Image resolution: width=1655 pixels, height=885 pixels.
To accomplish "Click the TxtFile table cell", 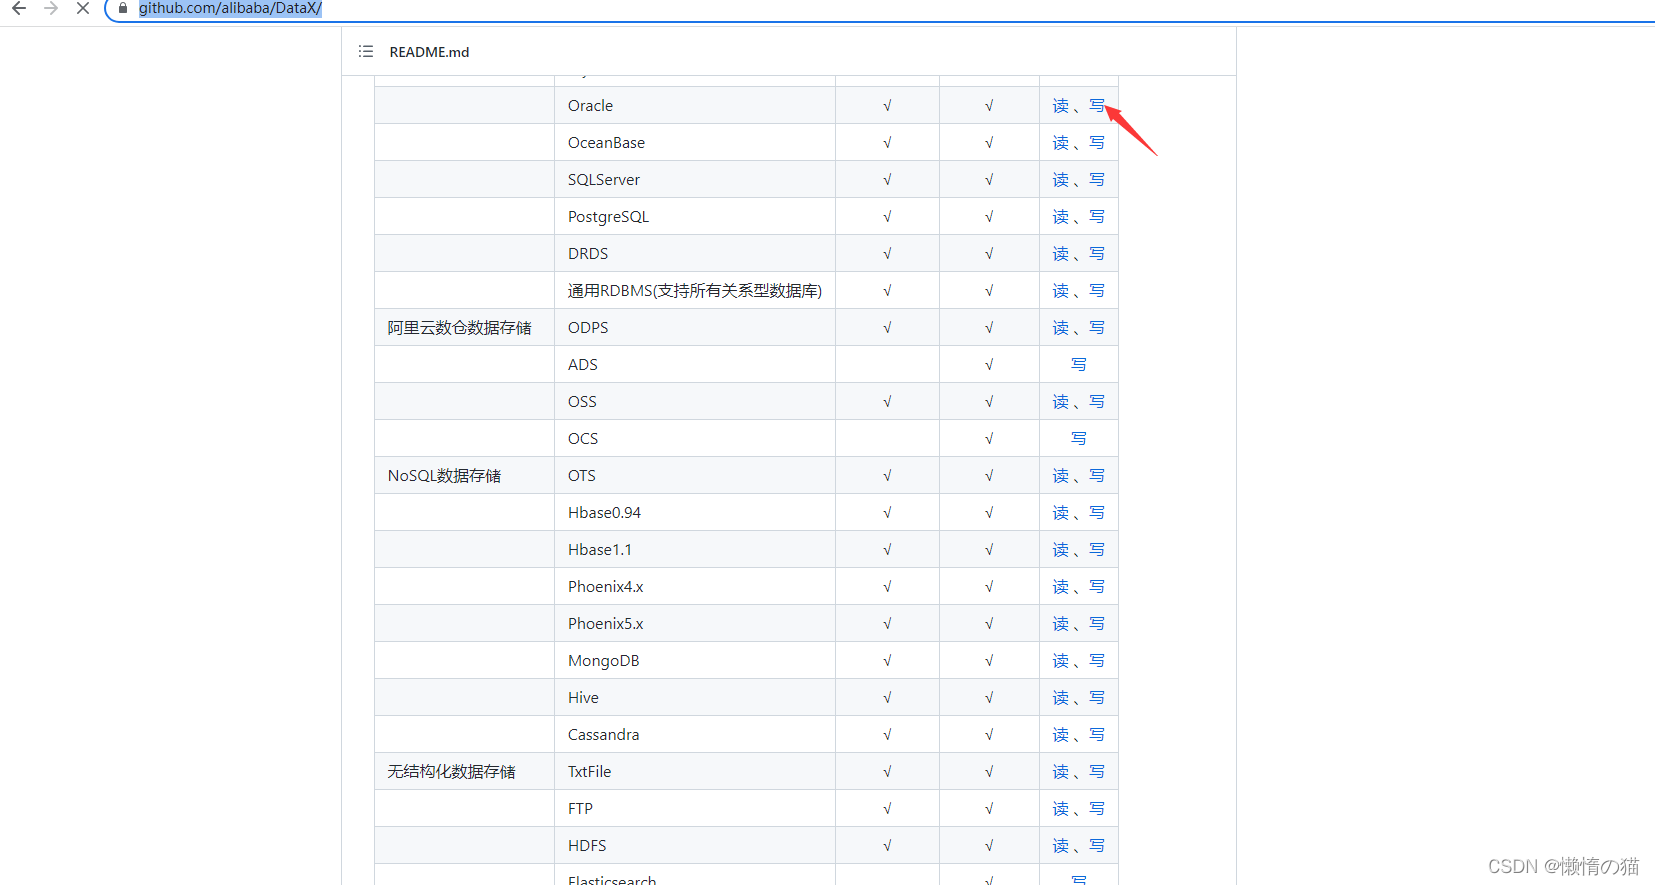I will [695, 772].
